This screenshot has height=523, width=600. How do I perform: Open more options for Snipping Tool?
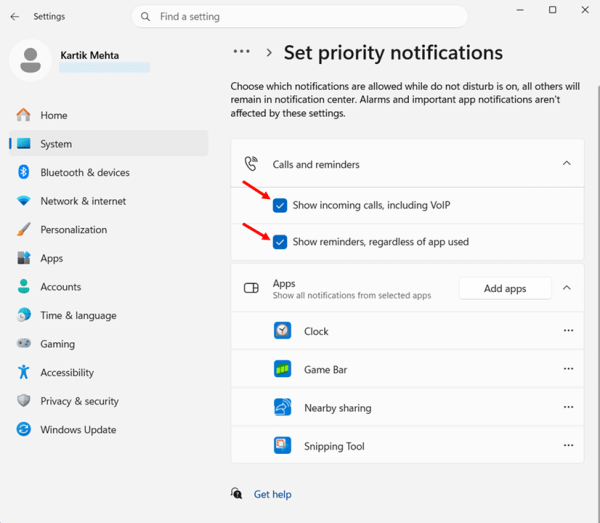(x=568, y=445)
